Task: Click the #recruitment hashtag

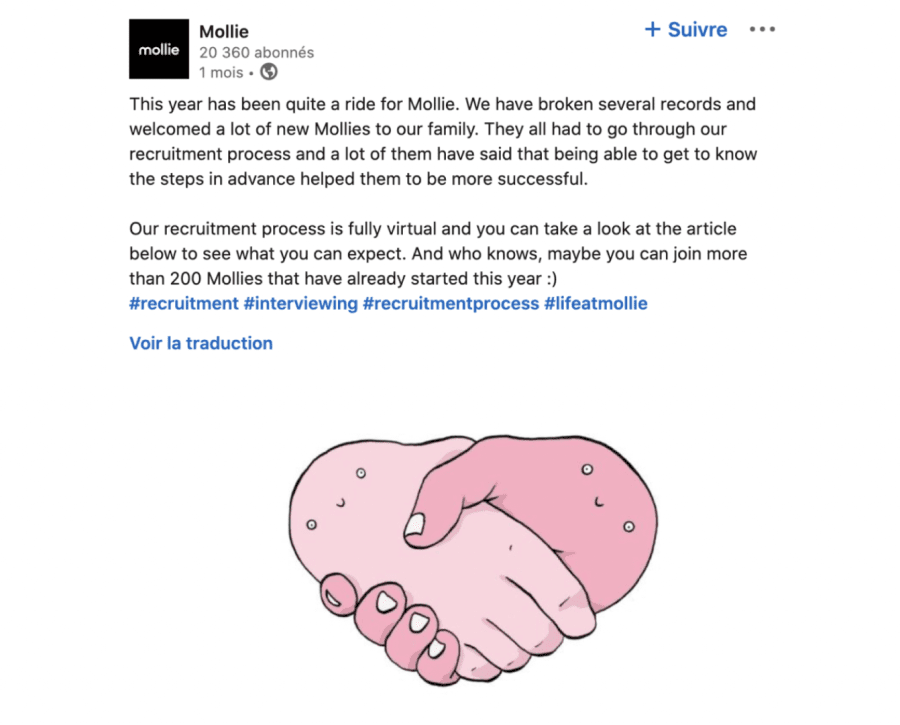Action: tap(184, 303)
